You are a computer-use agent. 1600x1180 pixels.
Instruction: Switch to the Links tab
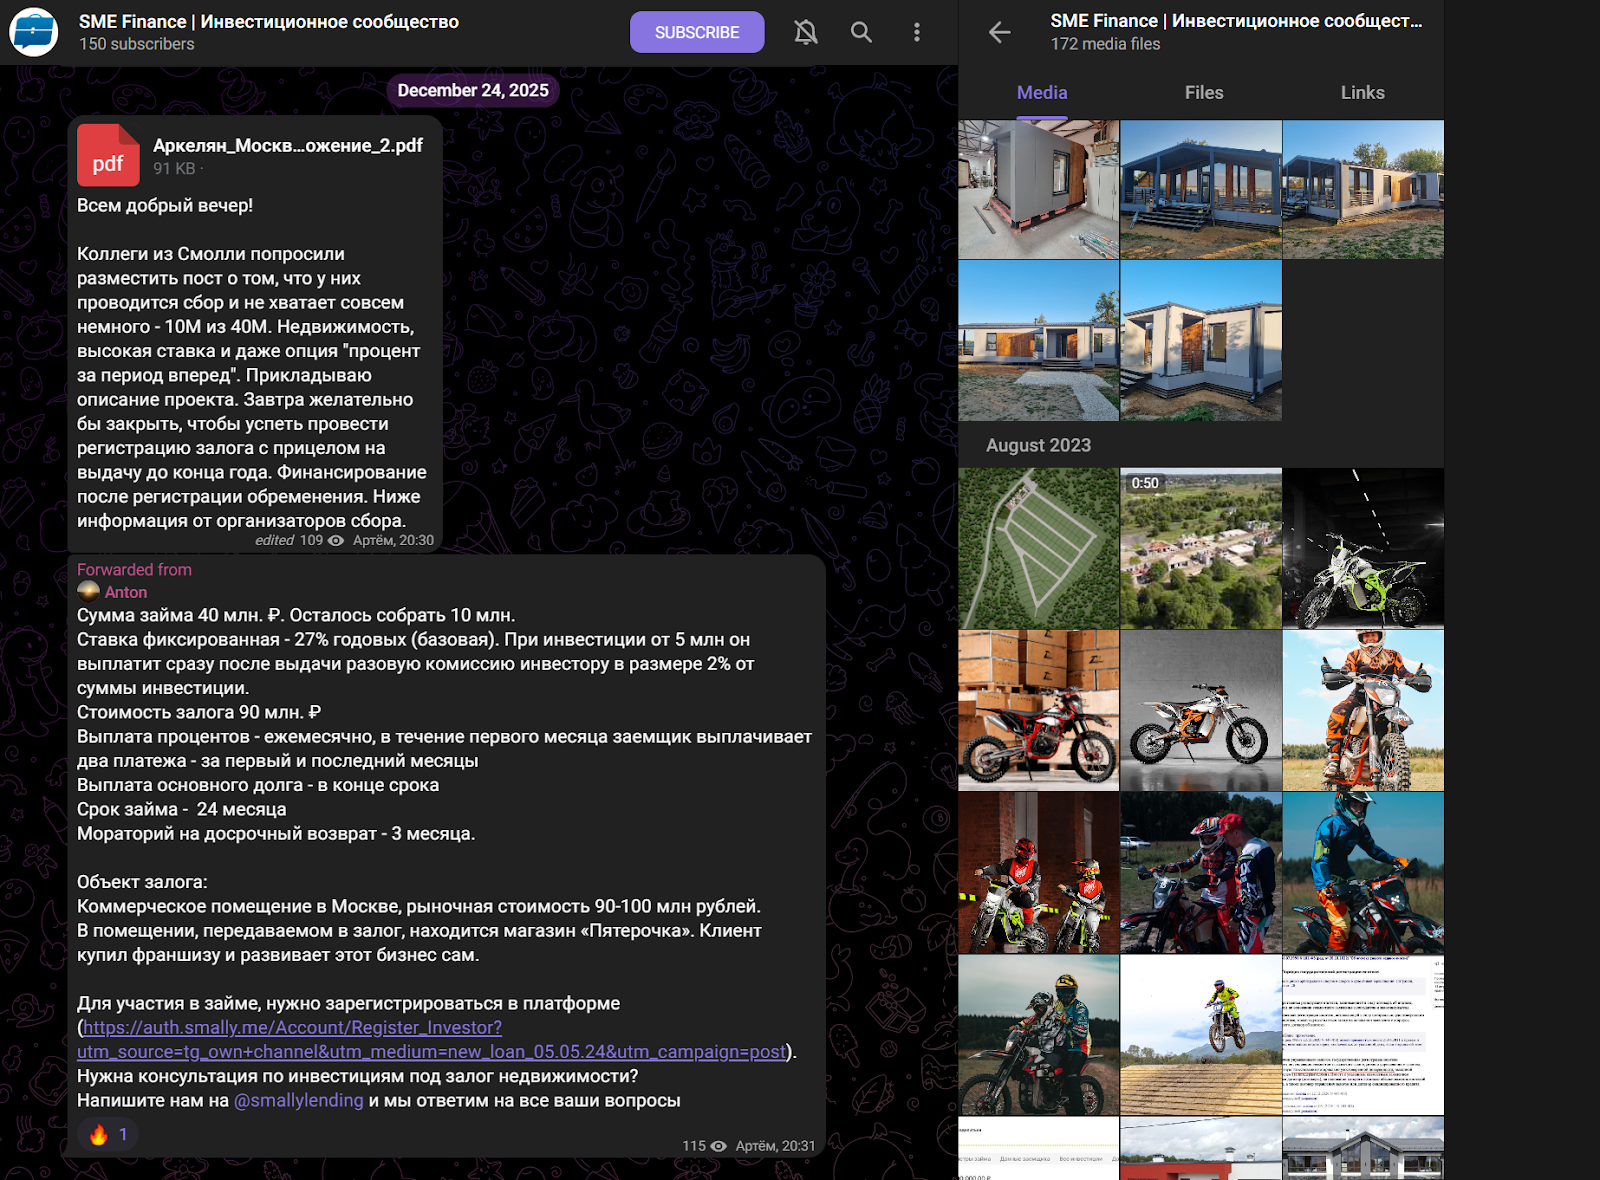coord(1362,92)
